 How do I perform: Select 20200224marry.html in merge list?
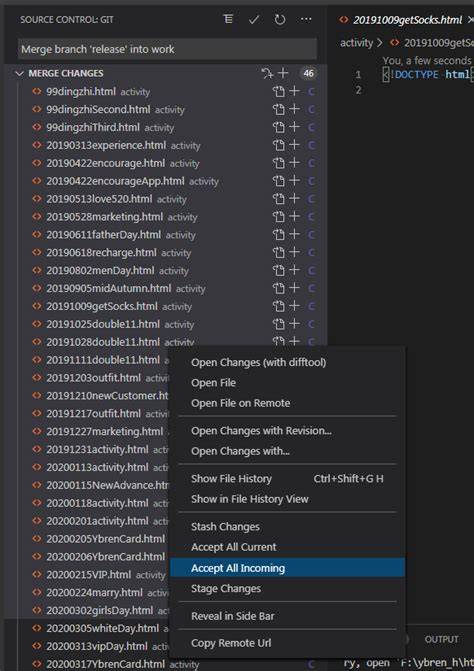(x=94, y=593)
